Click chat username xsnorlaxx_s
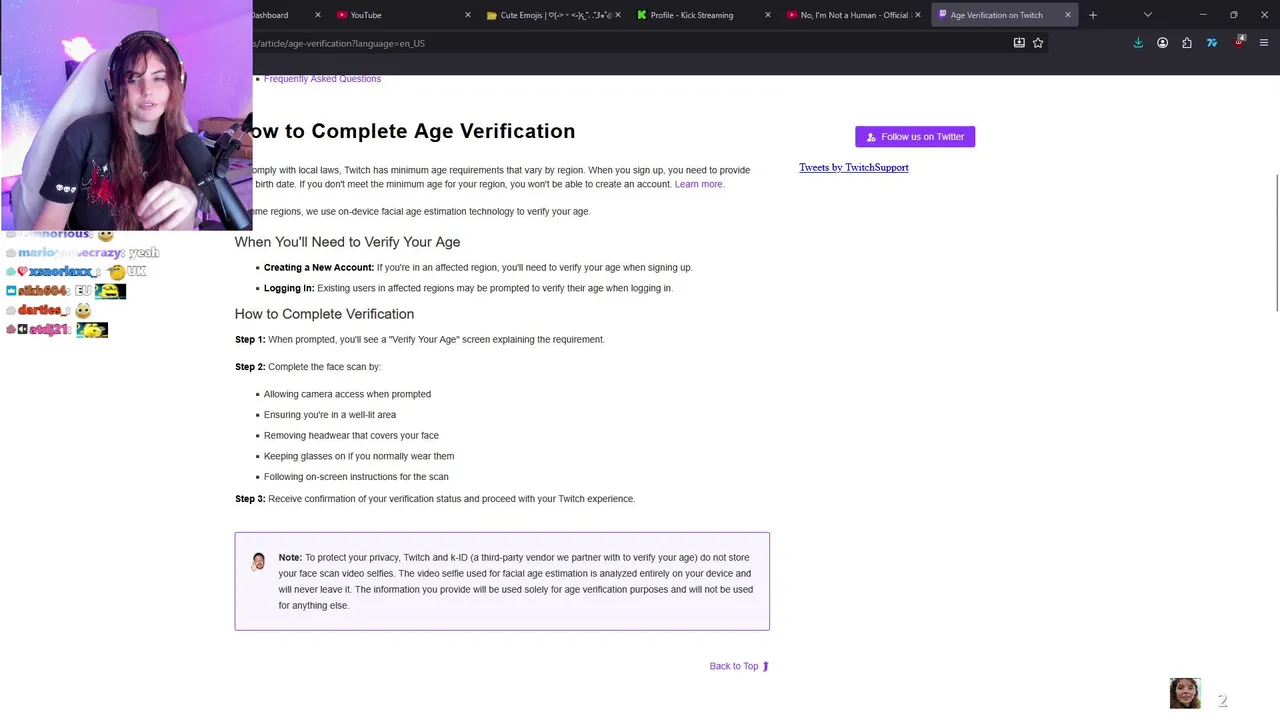The image size is (1280, 720). [x=64, y=272]
